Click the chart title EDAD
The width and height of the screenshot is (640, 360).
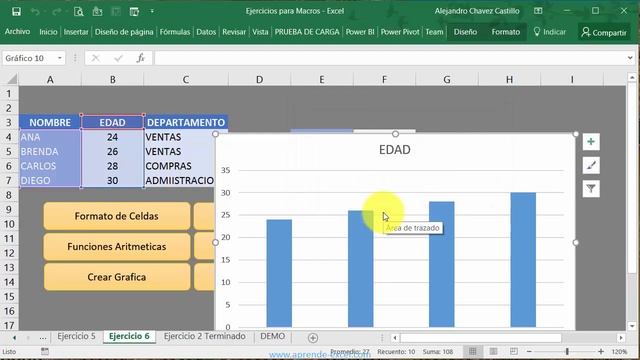click(395, 150)
